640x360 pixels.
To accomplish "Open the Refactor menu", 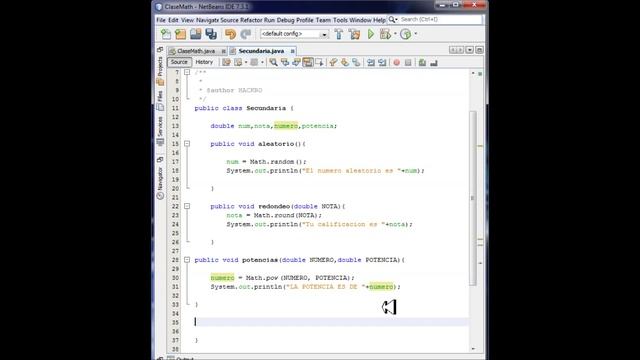I will click(x=251, y=20).
